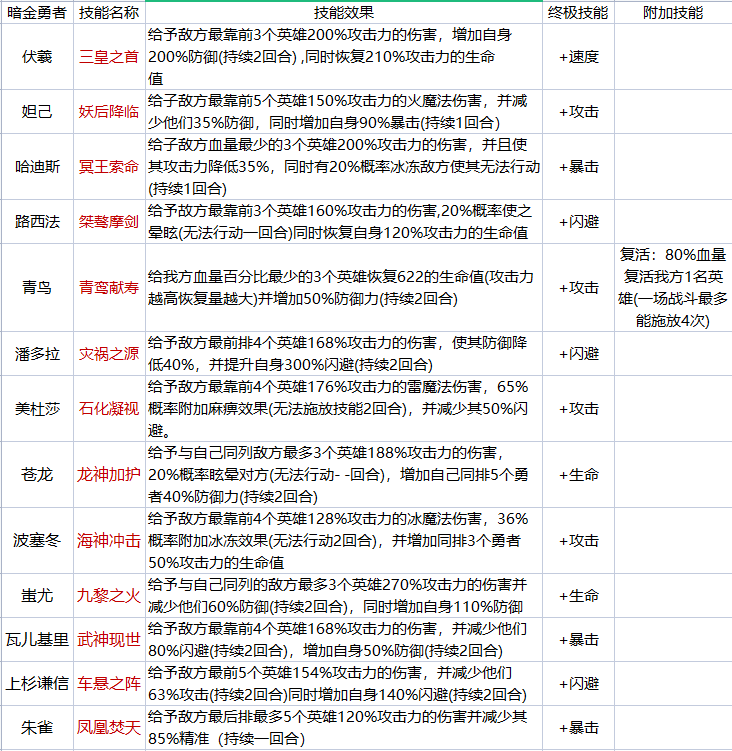Click the hero name 朱雀
The height and width of the screenshot is (751, 732).
click(37, 728)
